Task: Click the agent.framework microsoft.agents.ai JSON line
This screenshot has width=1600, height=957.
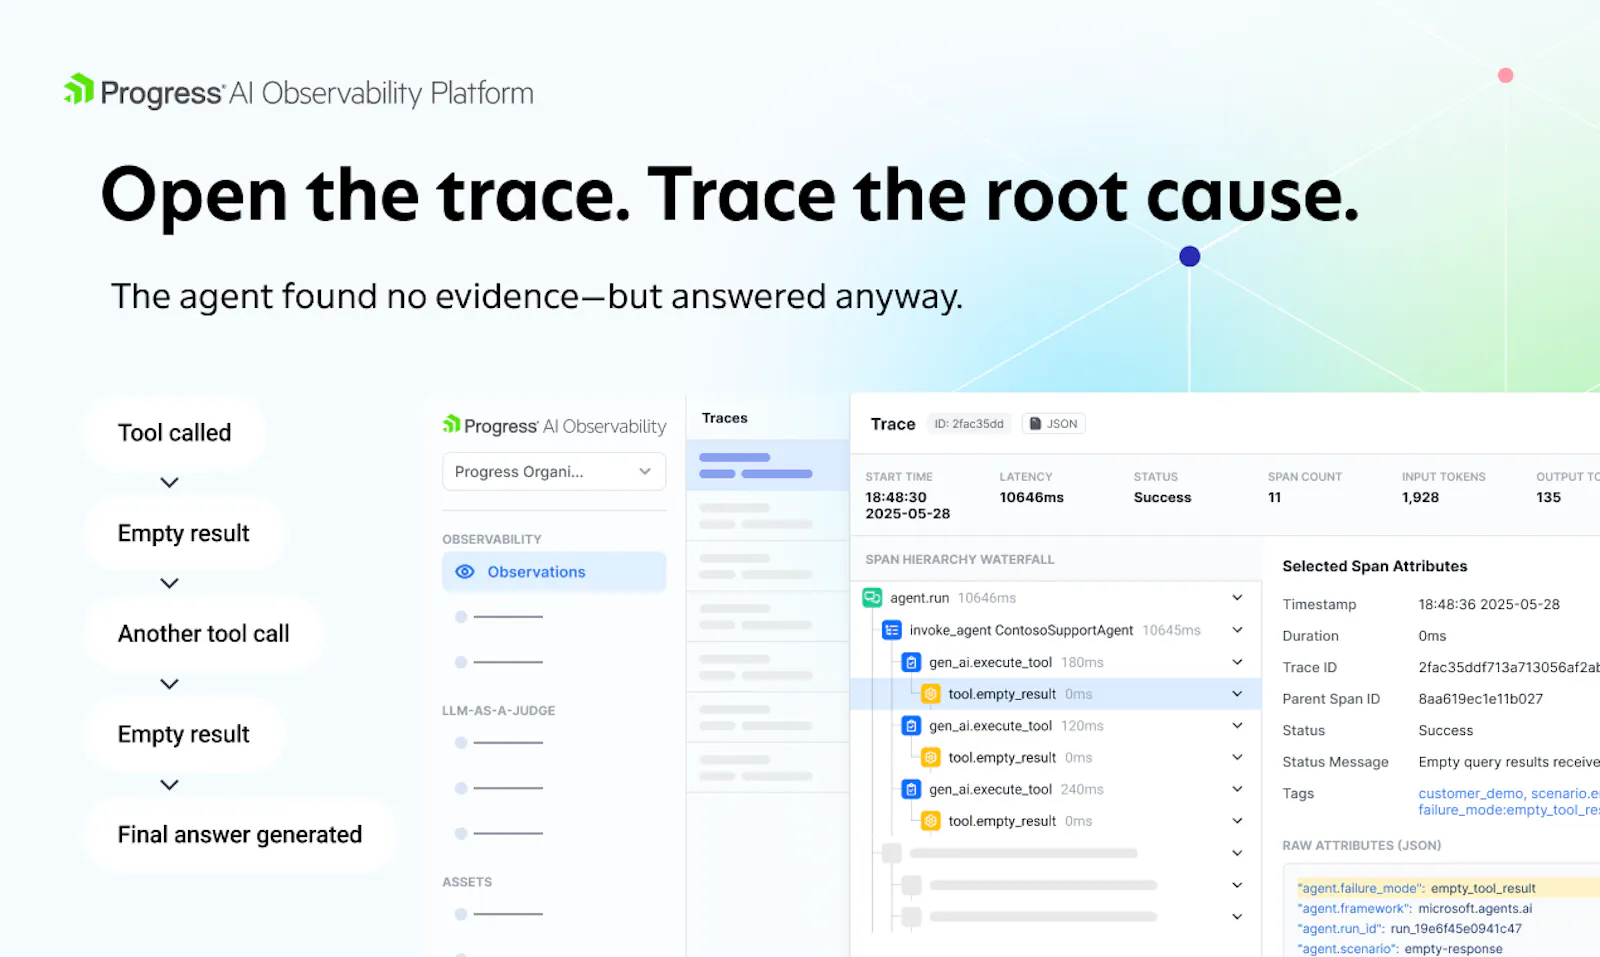Action: point(1415,909)
